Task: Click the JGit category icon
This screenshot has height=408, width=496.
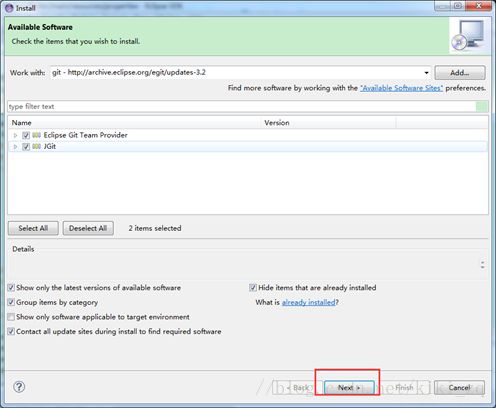Action: point(37,146)
